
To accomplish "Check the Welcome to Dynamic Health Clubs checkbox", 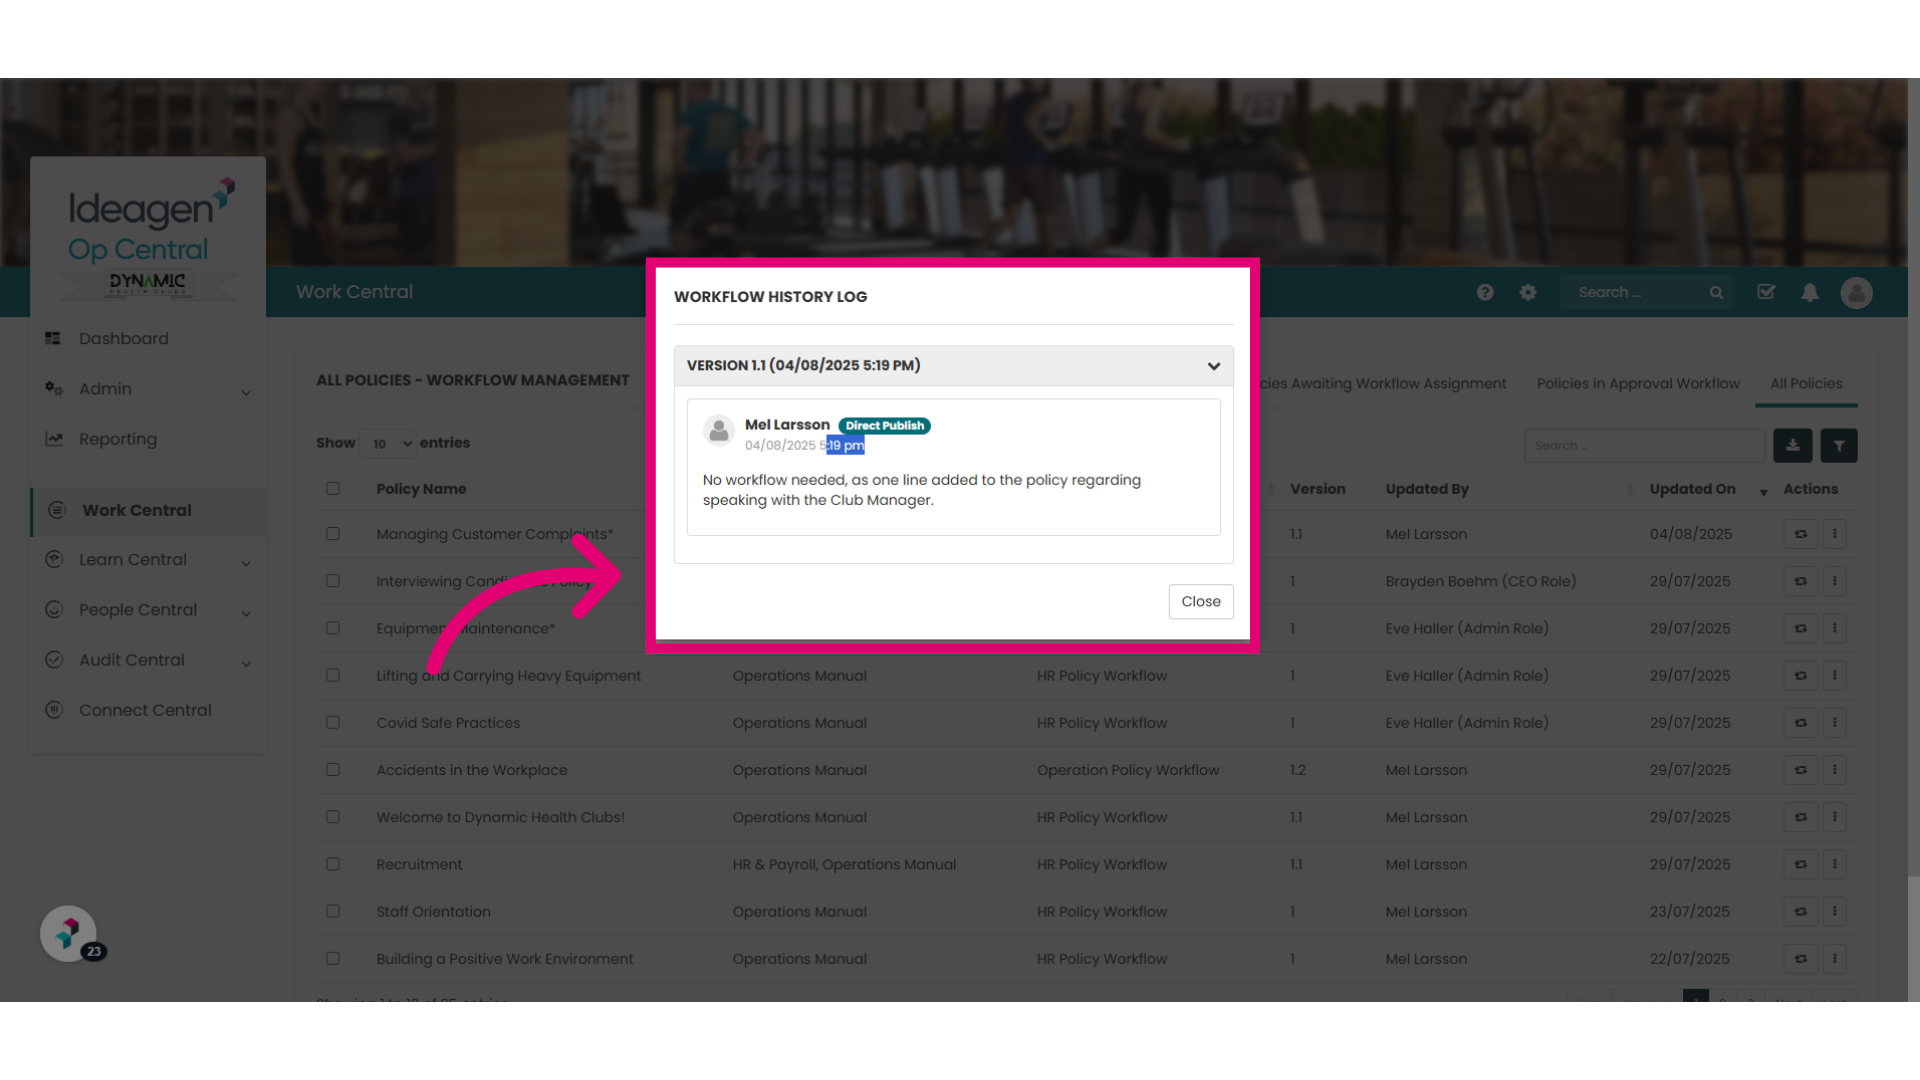I will (333, 817).
